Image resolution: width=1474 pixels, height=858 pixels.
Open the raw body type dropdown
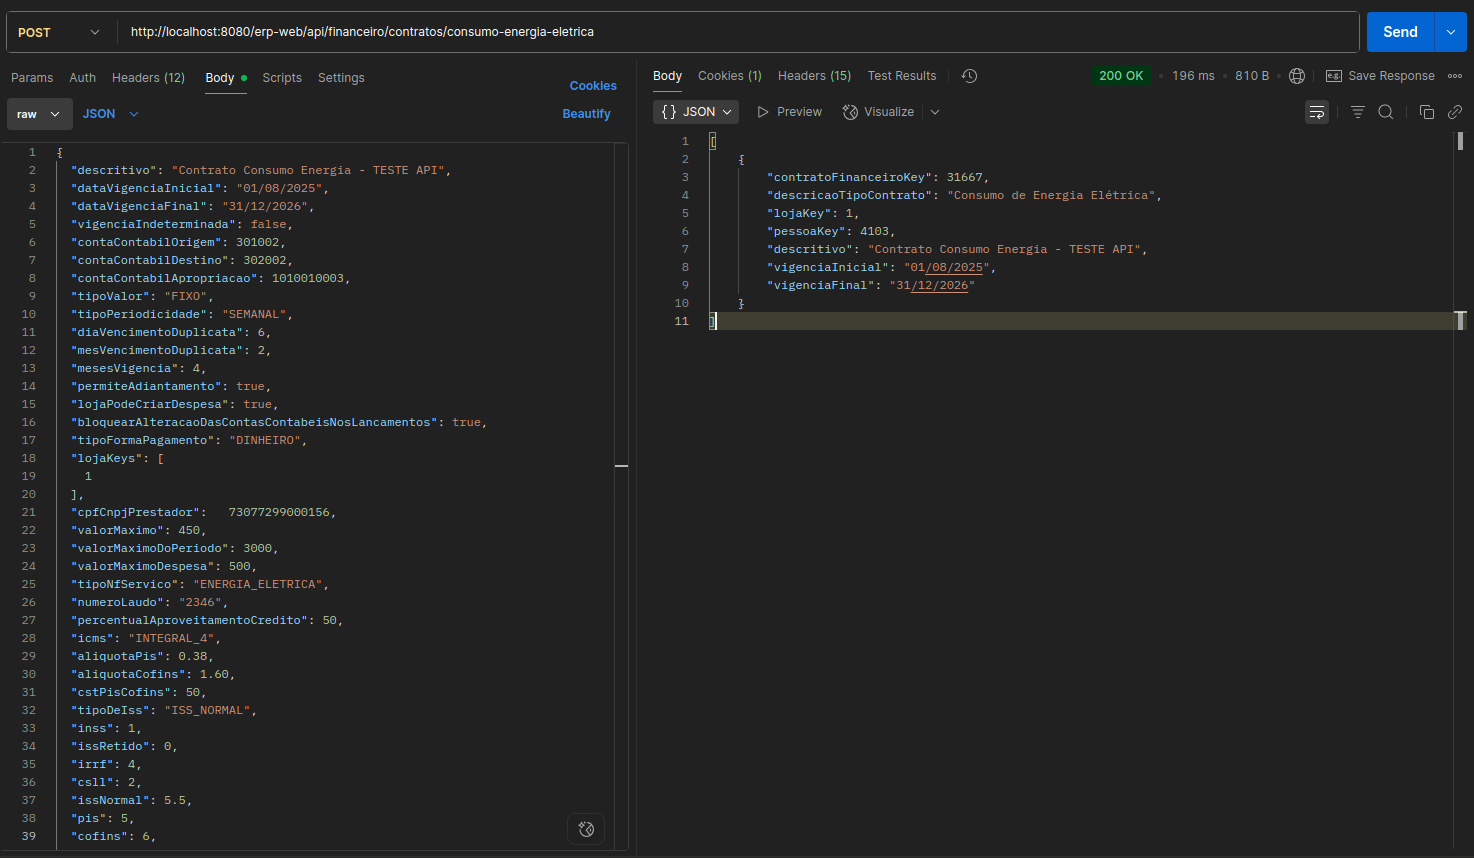(x=40, y=114)
